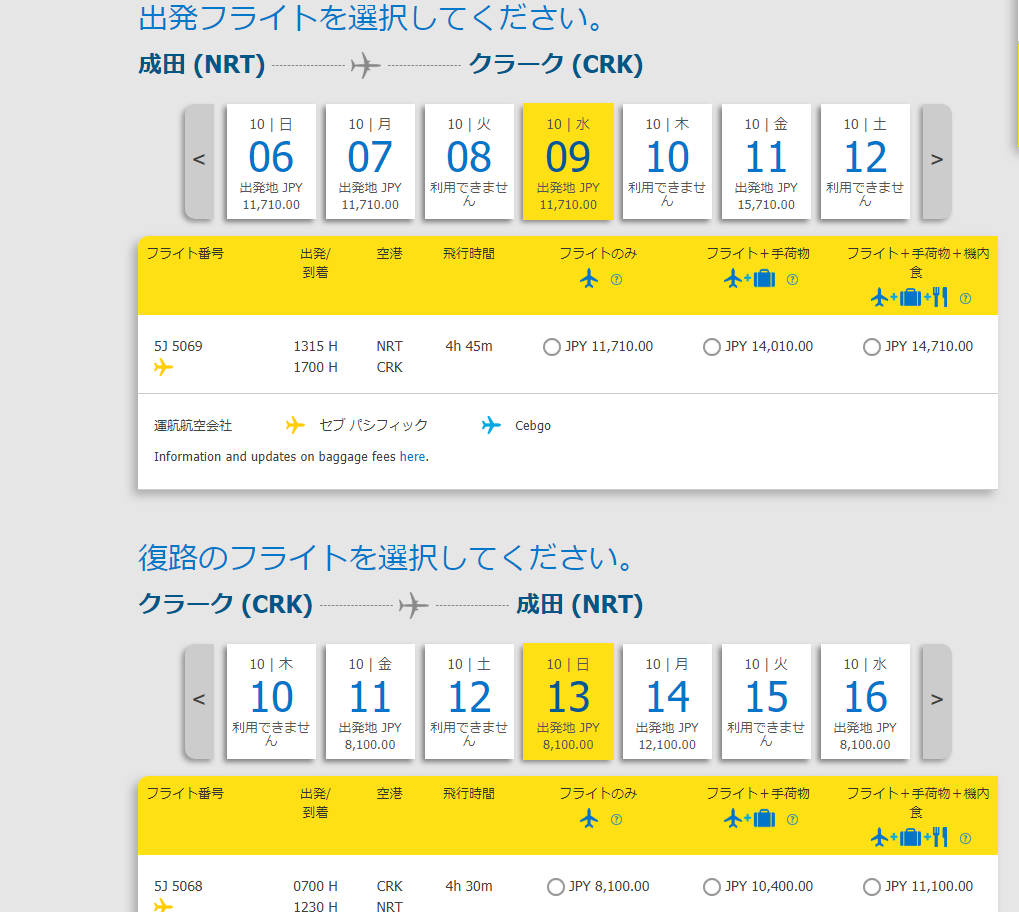Pick outbound date Sunday 06

pyautogui.click(x=271, y=161)
